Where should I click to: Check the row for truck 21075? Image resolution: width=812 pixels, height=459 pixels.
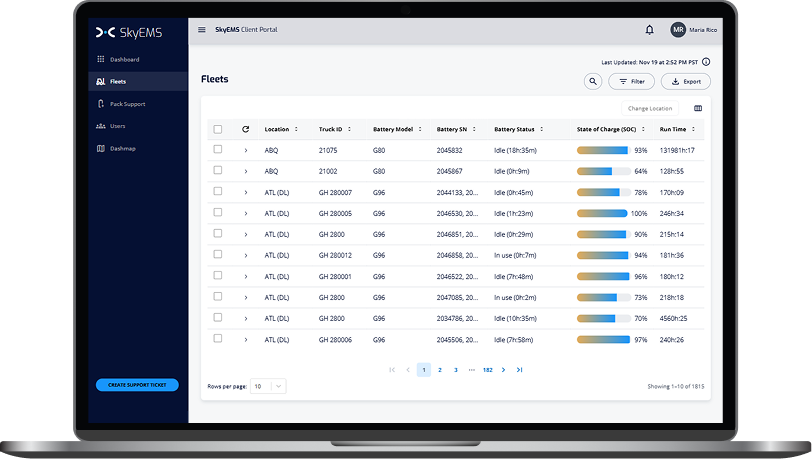(x=218, y=150)
